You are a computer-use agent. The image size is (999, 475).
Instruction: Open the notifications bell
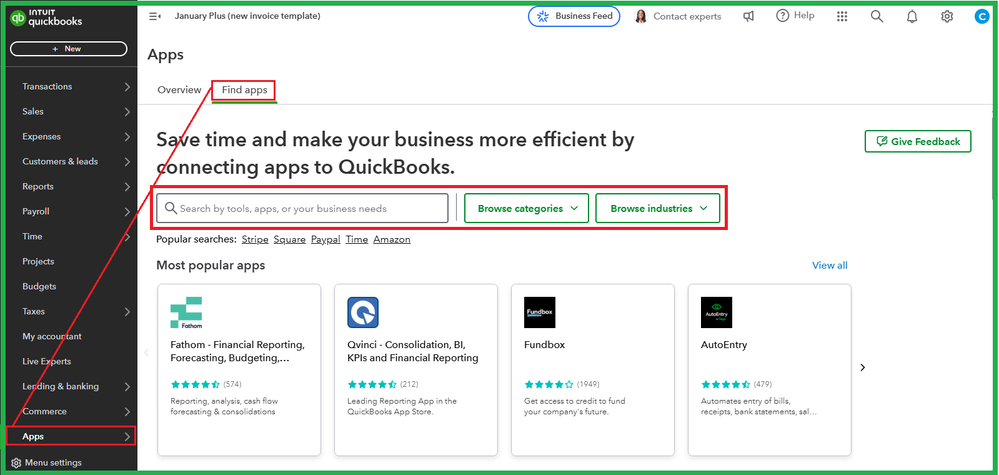912,17
